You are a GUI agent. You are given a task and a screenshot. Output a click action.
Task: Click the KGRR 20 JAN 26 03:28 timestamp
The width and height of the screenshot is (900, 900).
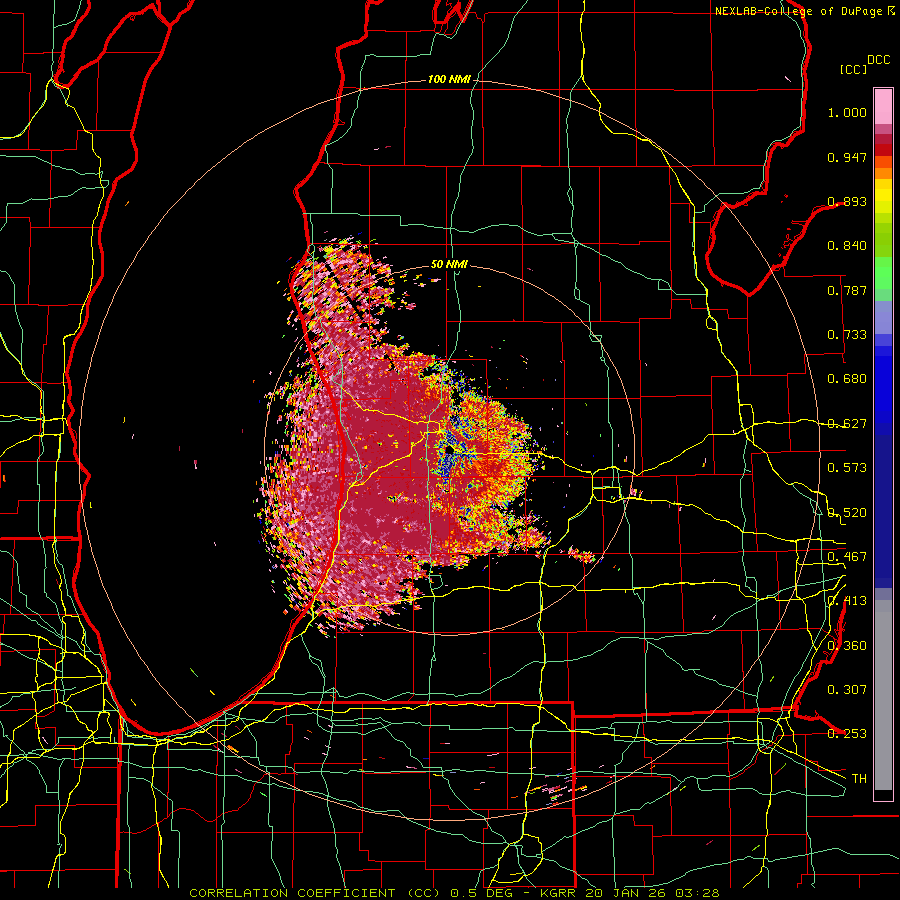coord(630,893)
